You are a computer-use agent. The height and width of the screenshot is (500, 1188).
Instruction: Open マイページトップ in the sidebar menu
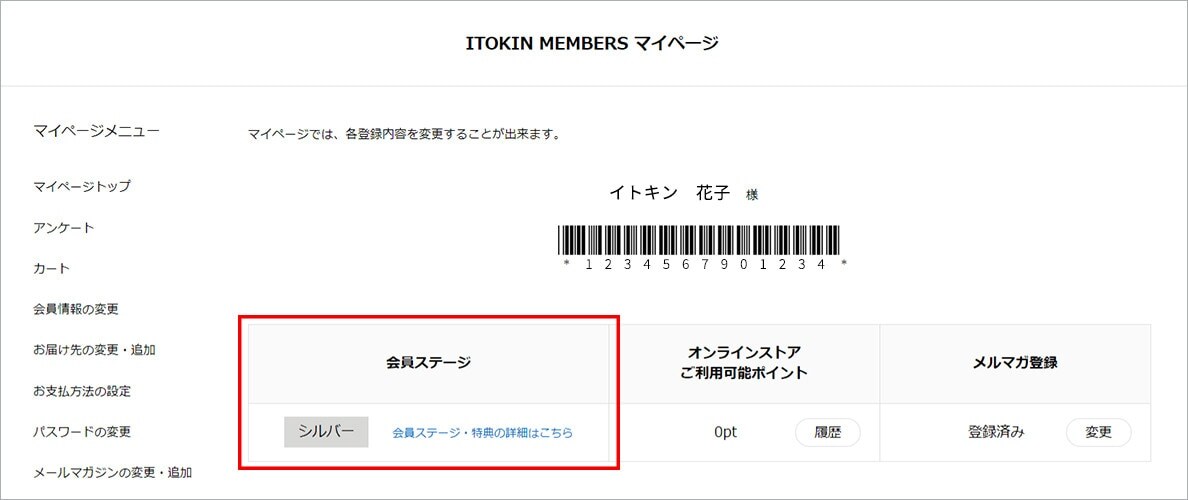pos(82,186)
